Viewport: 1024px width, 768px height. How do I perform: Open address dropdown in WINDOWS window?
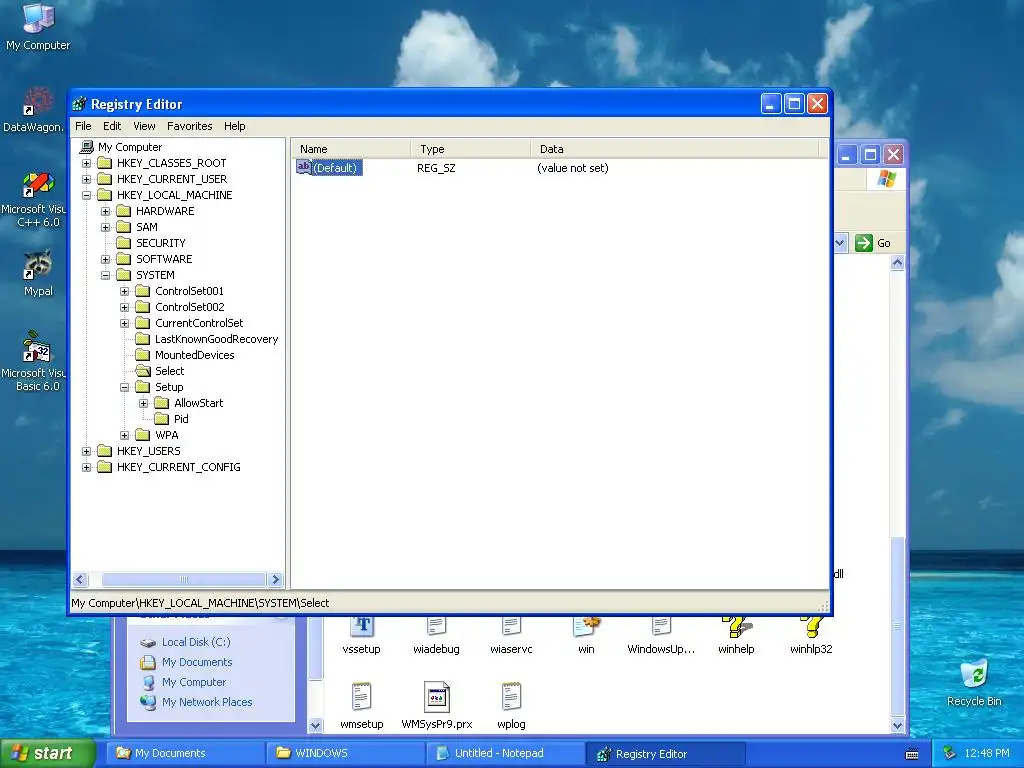click(840, 243)
